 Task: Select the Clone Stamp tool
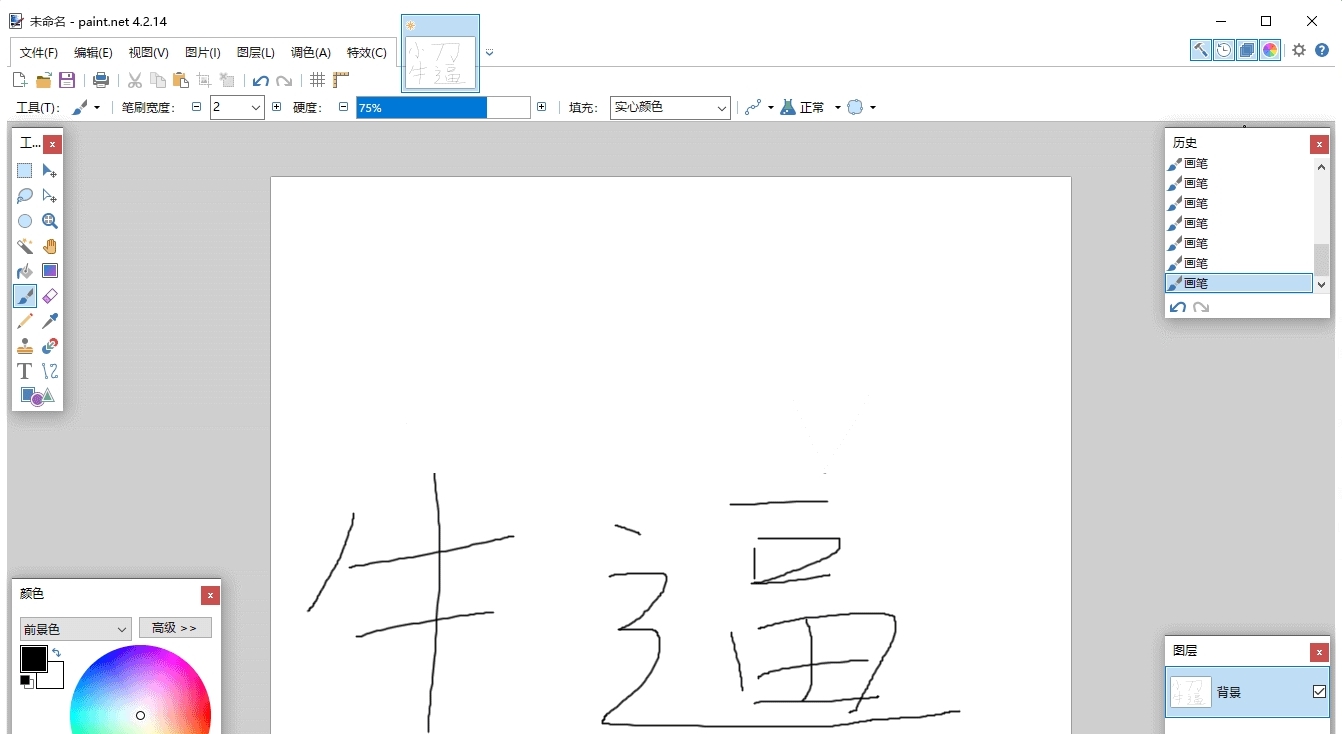point(24,345)
